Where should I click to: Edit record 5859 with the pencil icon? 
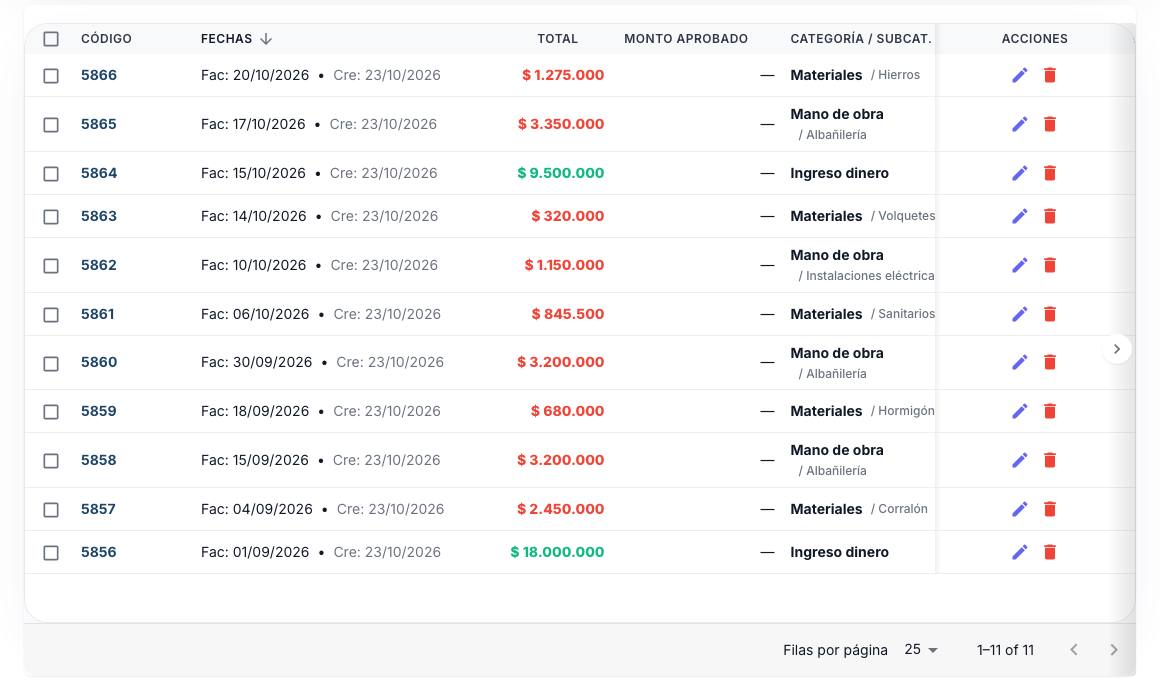(x=1019, y=411)
